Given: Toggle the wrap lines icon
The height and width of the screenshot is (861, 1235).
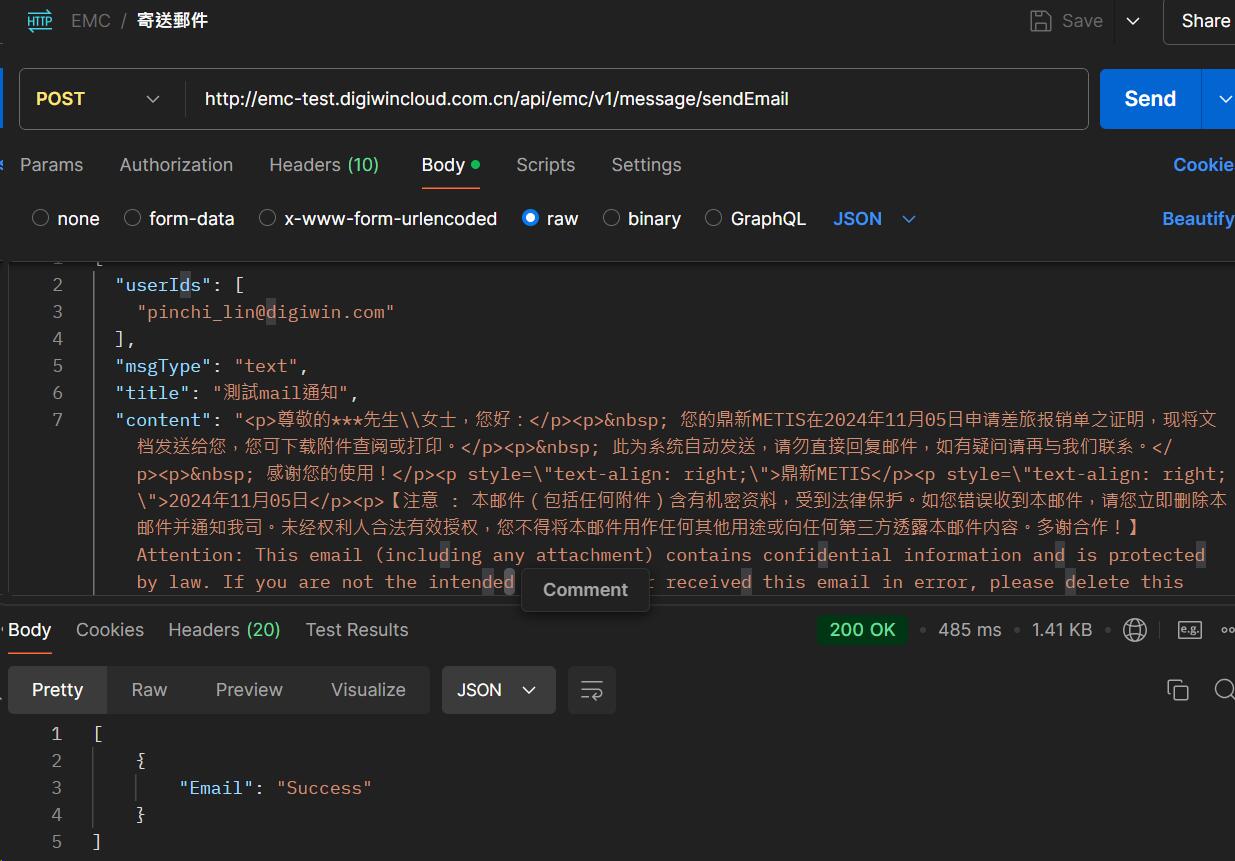Looking at the screenshot, I should coord(592,690).
